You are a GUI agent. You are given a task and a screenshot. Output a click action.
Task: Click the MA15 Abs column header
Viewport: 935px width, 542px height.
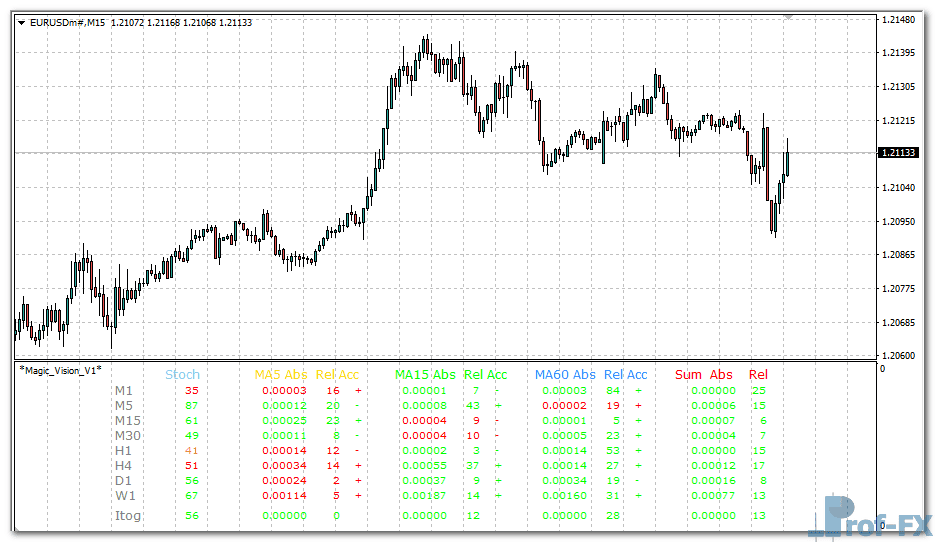(425, 375)
